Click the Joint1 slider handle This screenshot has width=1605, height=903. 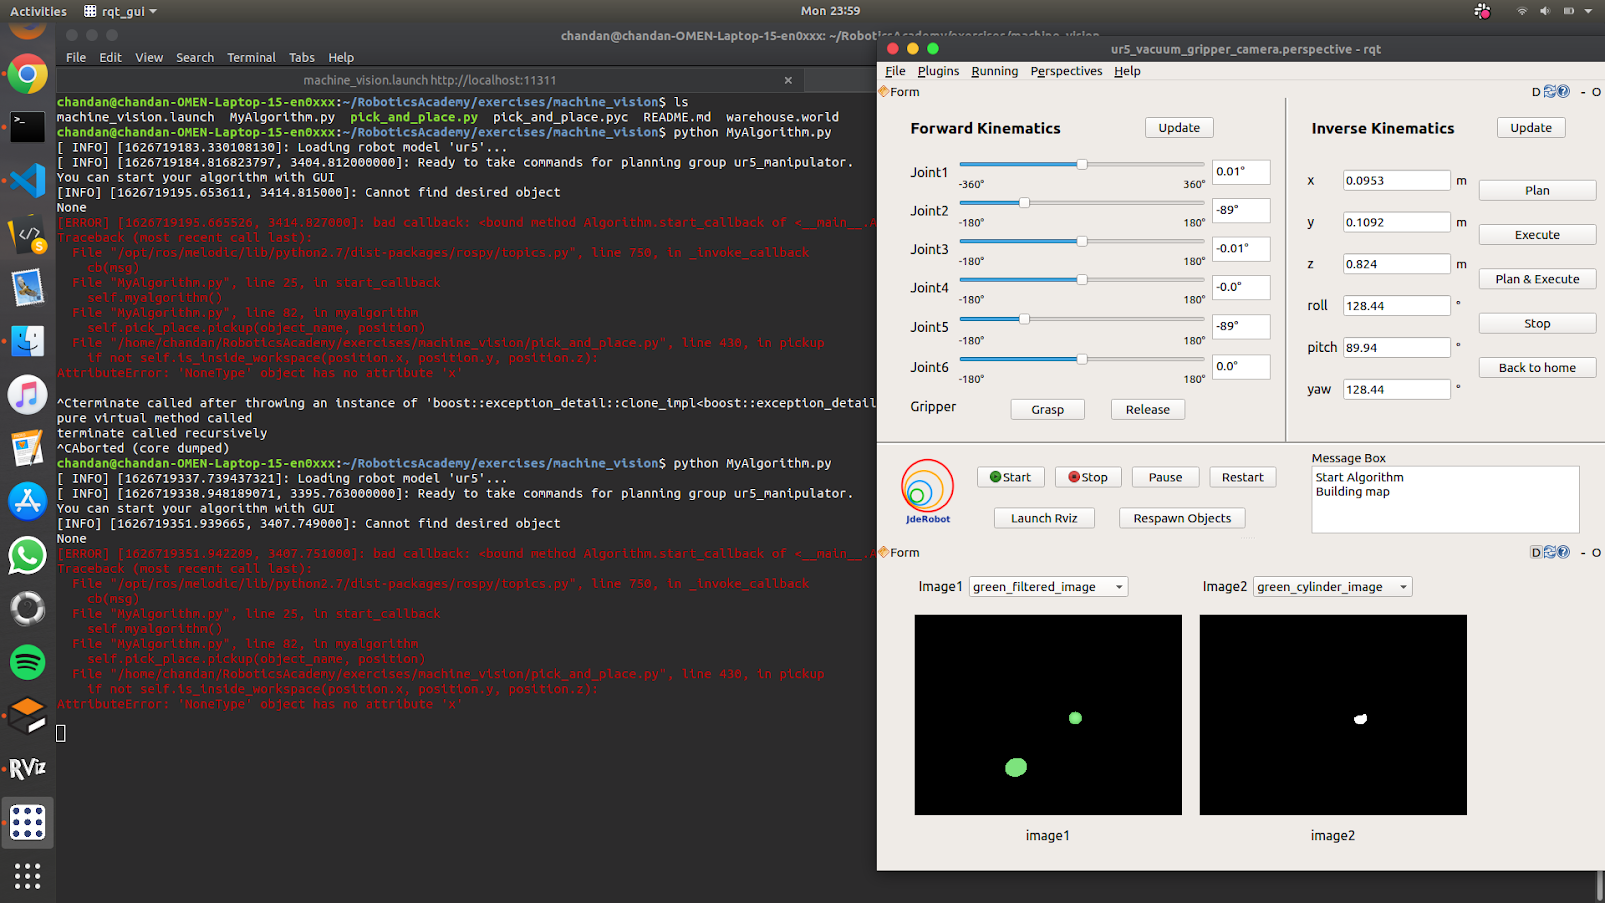(x=1081, y=164)
